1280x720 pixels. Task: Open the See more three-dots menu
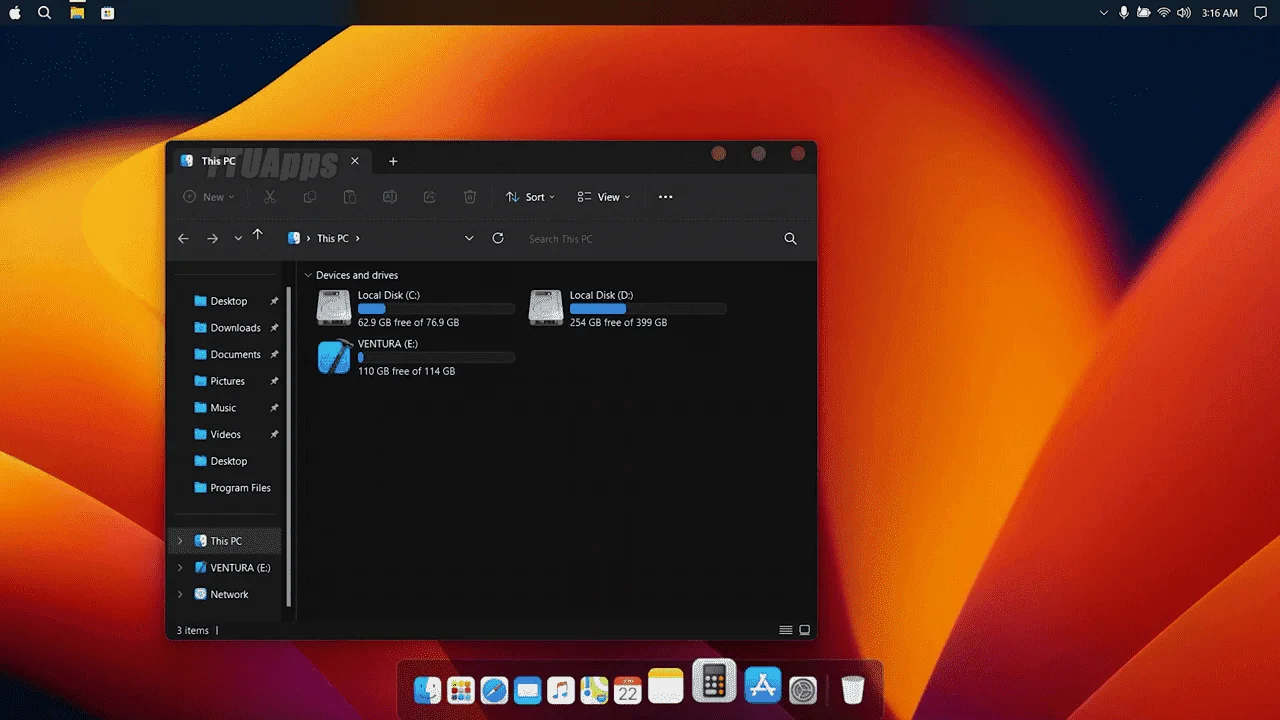(666, 197)
